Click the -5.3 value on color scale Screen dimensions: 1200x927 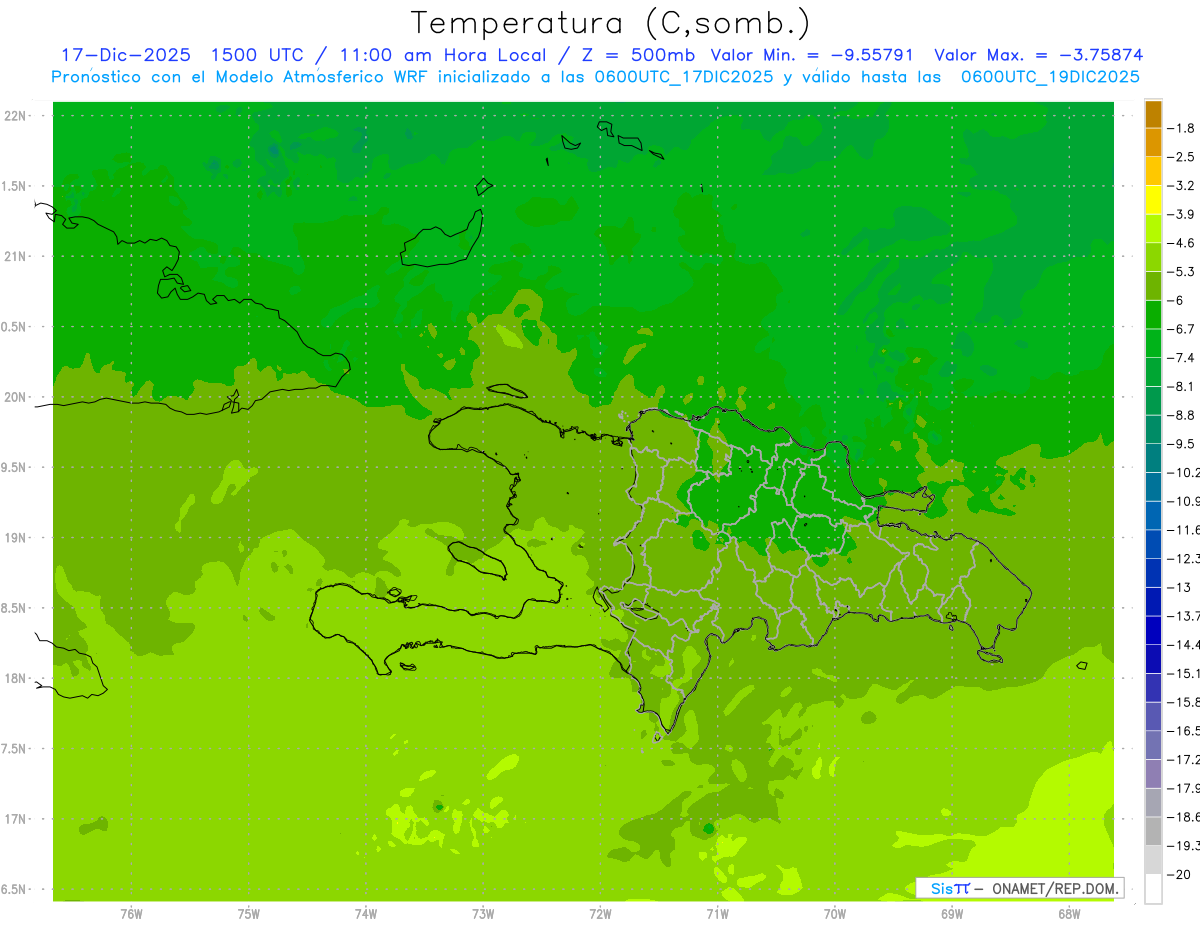click(x=1182, y=272)
